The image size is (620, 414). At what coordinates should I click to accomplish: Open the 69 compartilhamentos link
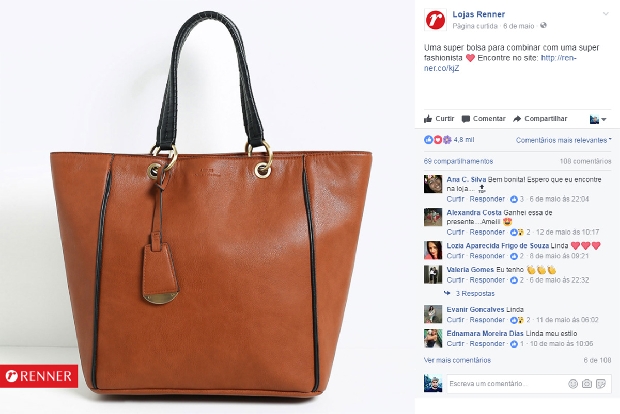[458, 161]
